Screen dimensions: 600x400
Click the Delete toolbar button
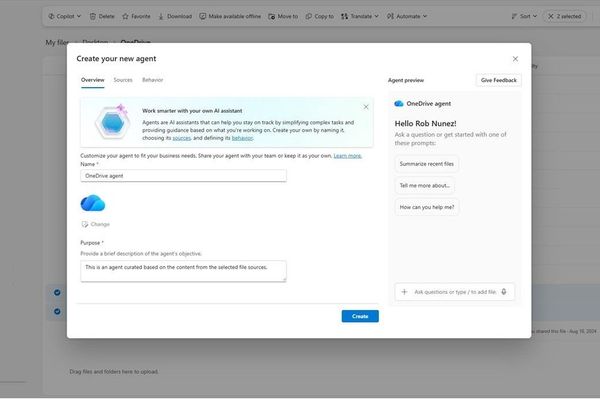(x=102, y=16)
